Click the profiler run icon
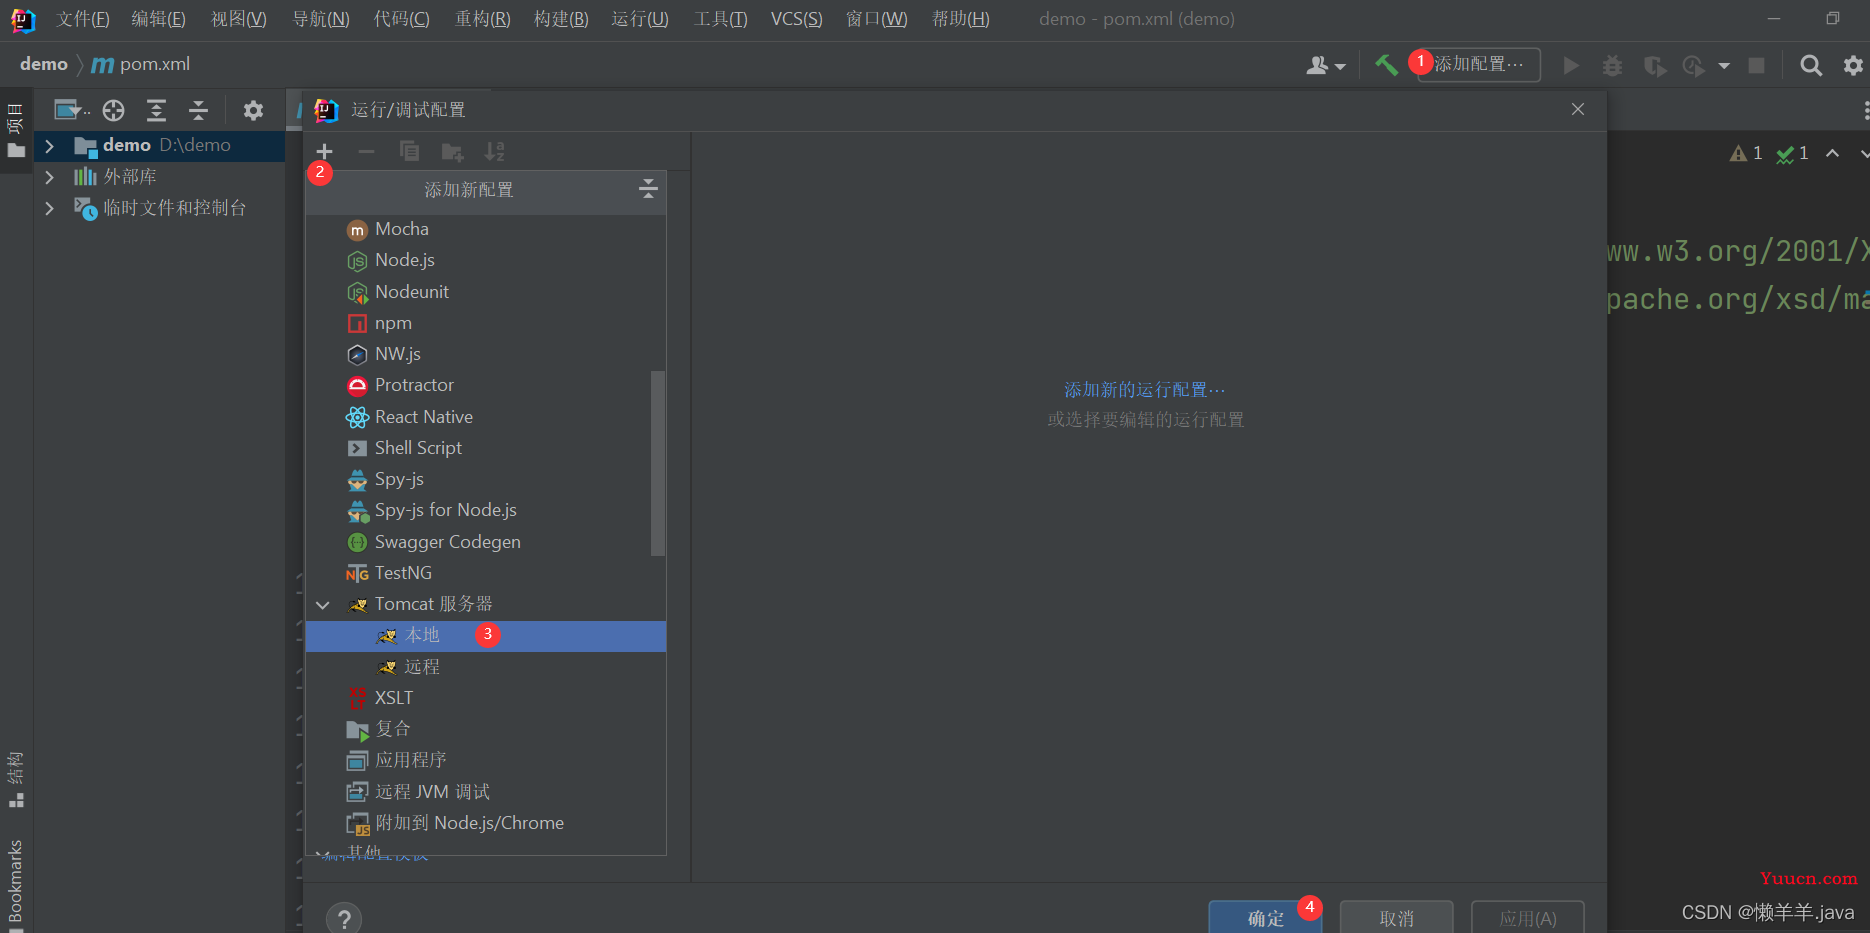This screenshot has width=1870, height=933. coord(1693,66)
